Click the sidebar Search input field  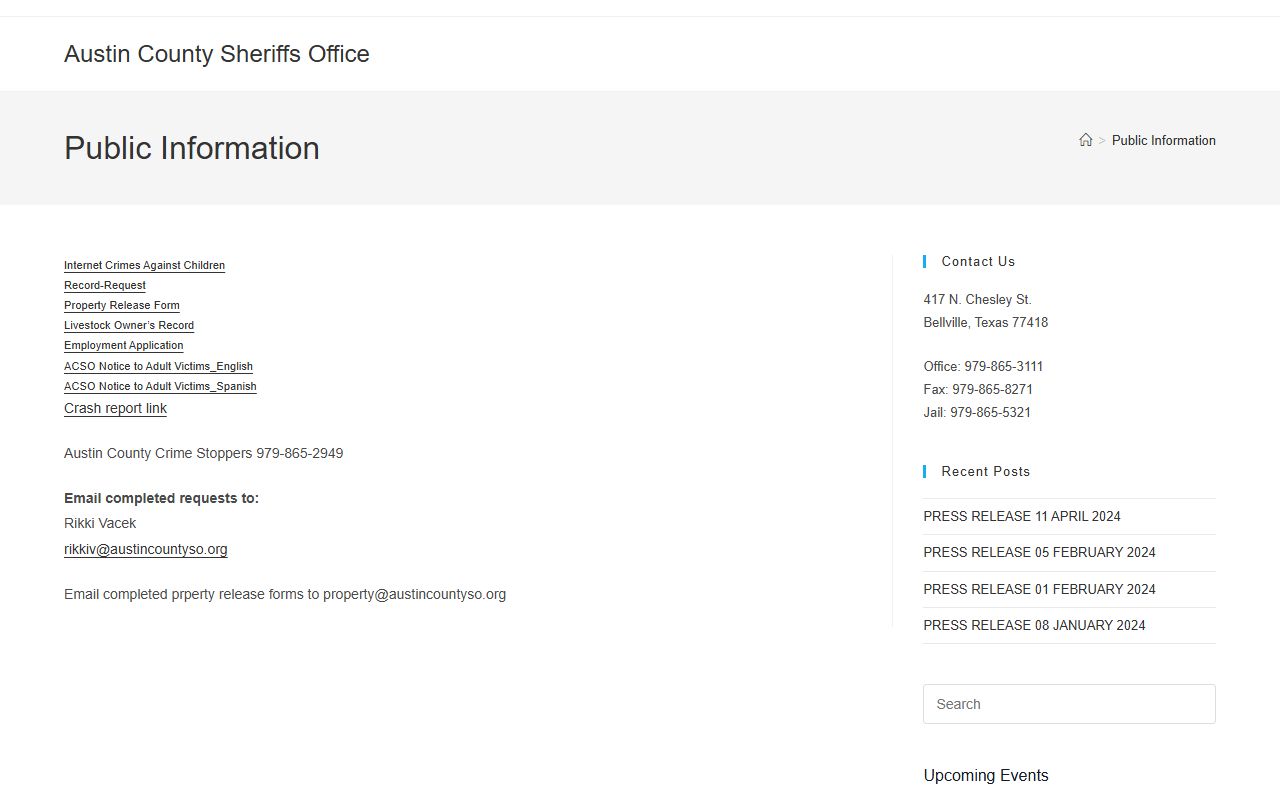point(1069,704)
